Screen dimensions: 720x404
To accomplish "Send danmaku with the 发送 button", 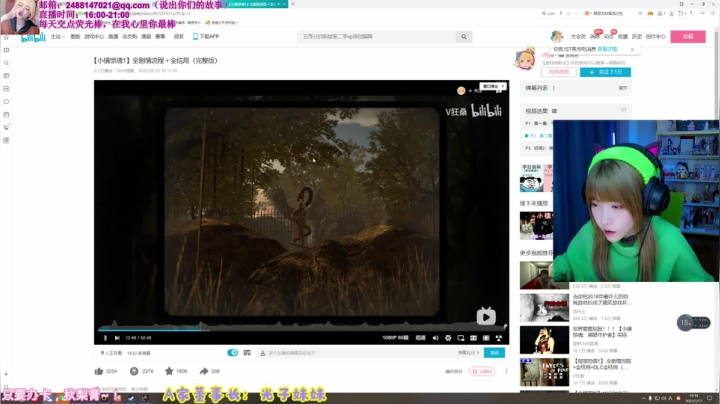I will (495, 353).
